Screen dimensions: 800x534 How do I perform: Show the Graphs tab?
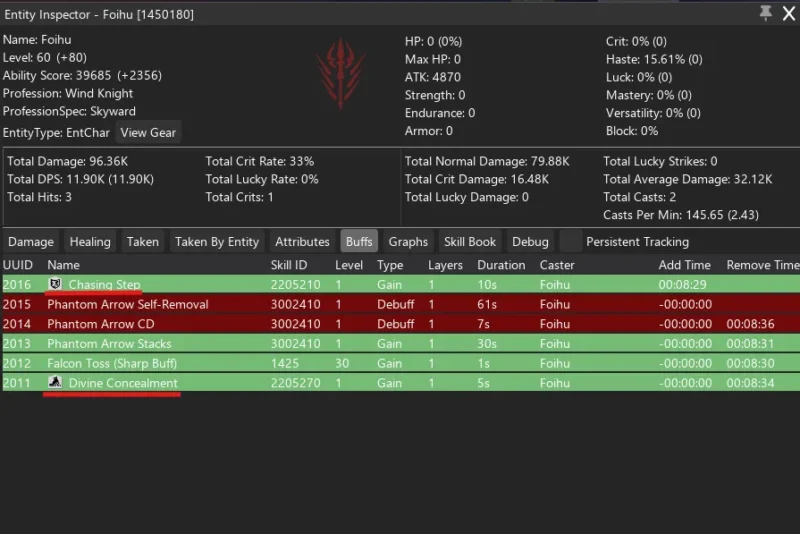click(x=408, y=241)
